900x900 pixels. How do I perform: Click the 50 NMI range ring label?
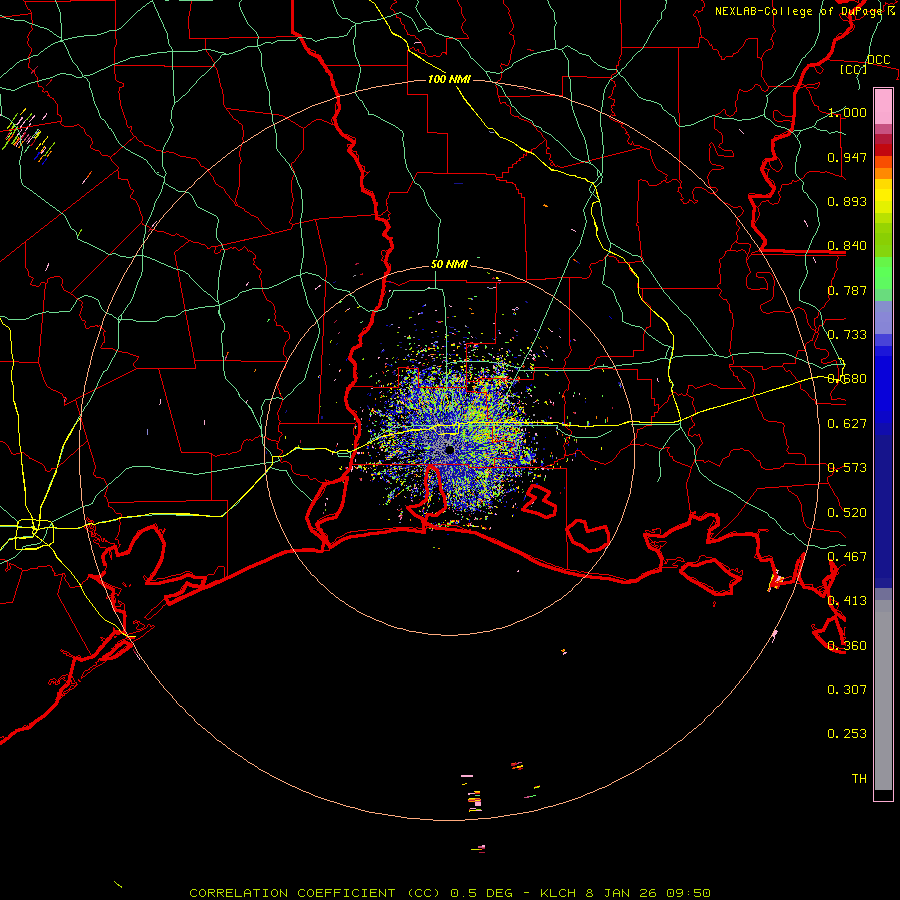(x=449, y=264)
